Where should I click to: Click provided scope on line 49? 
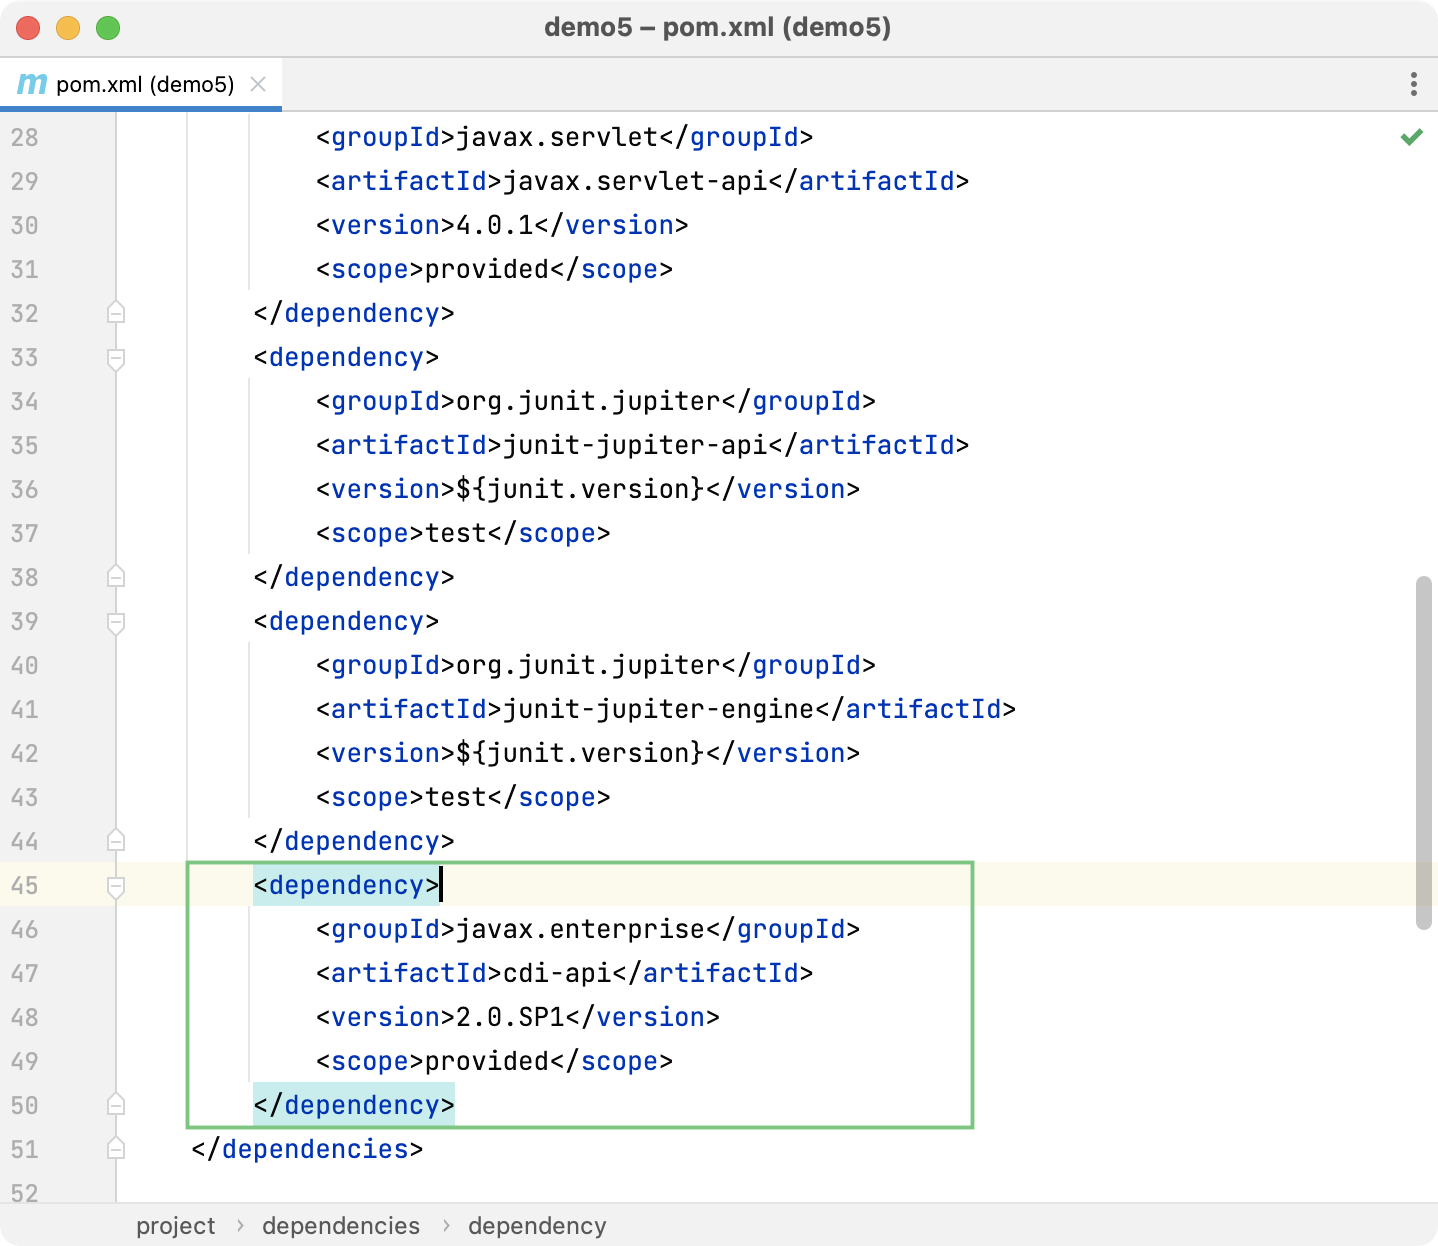(487, 1061)
